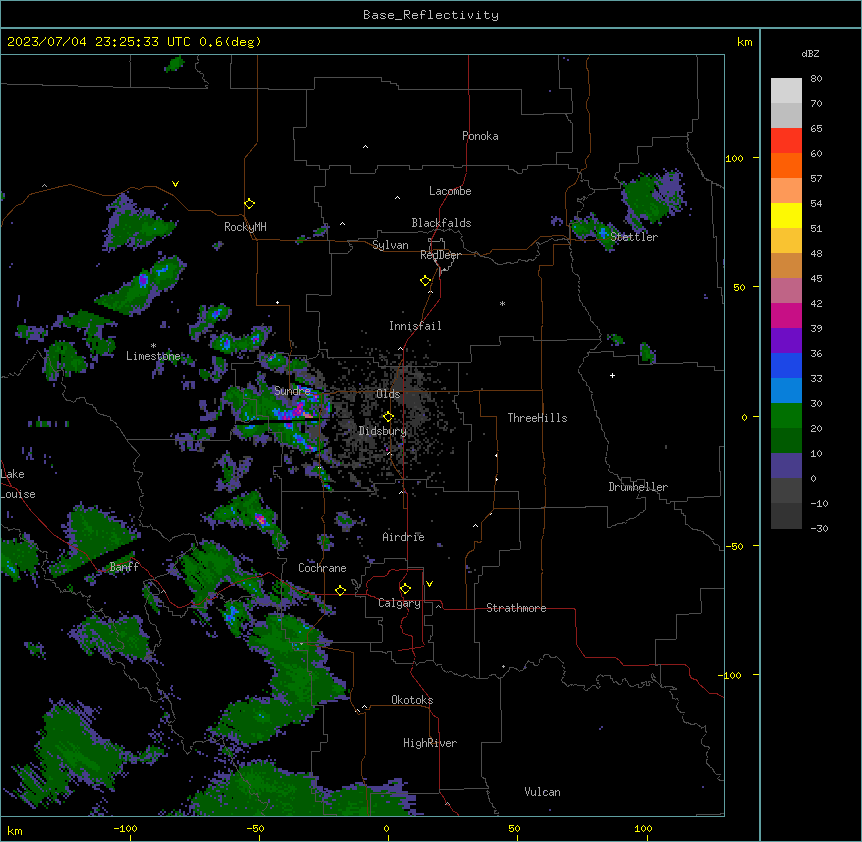The height and width of the screenshot is (842, 862).
Task: Pick the red 60–65 dBZ legend swatch
Action: click(786, 140)
